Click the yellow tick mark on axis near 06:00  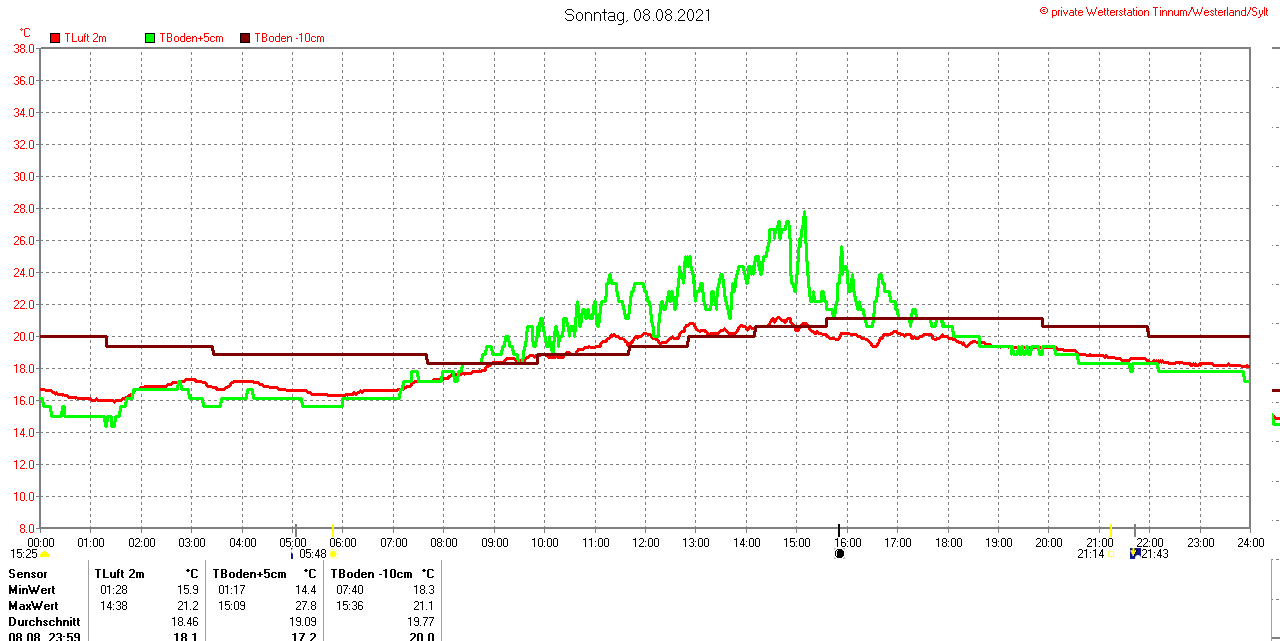[332, 528]
